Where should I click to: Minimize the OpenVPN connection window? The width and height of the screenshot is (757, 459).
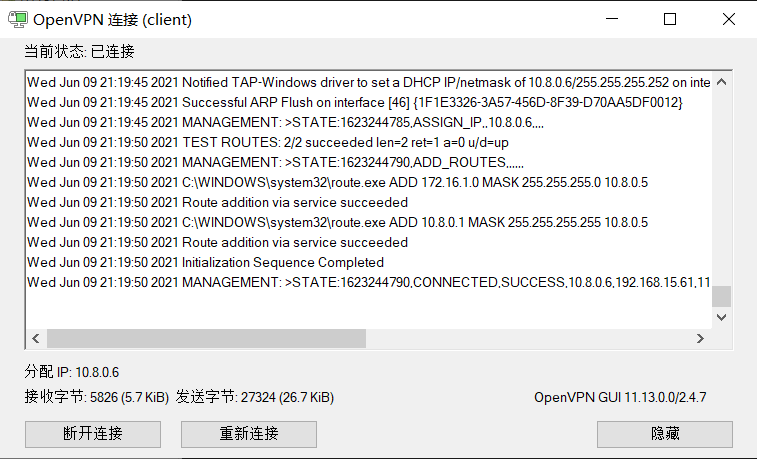(x=613, y=19)
